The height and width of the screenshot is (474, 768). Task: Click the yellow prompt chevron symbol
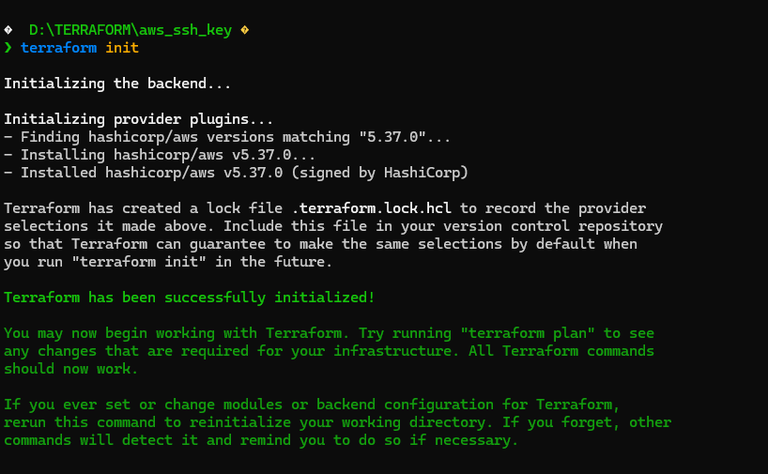click(x=8, y=48)
